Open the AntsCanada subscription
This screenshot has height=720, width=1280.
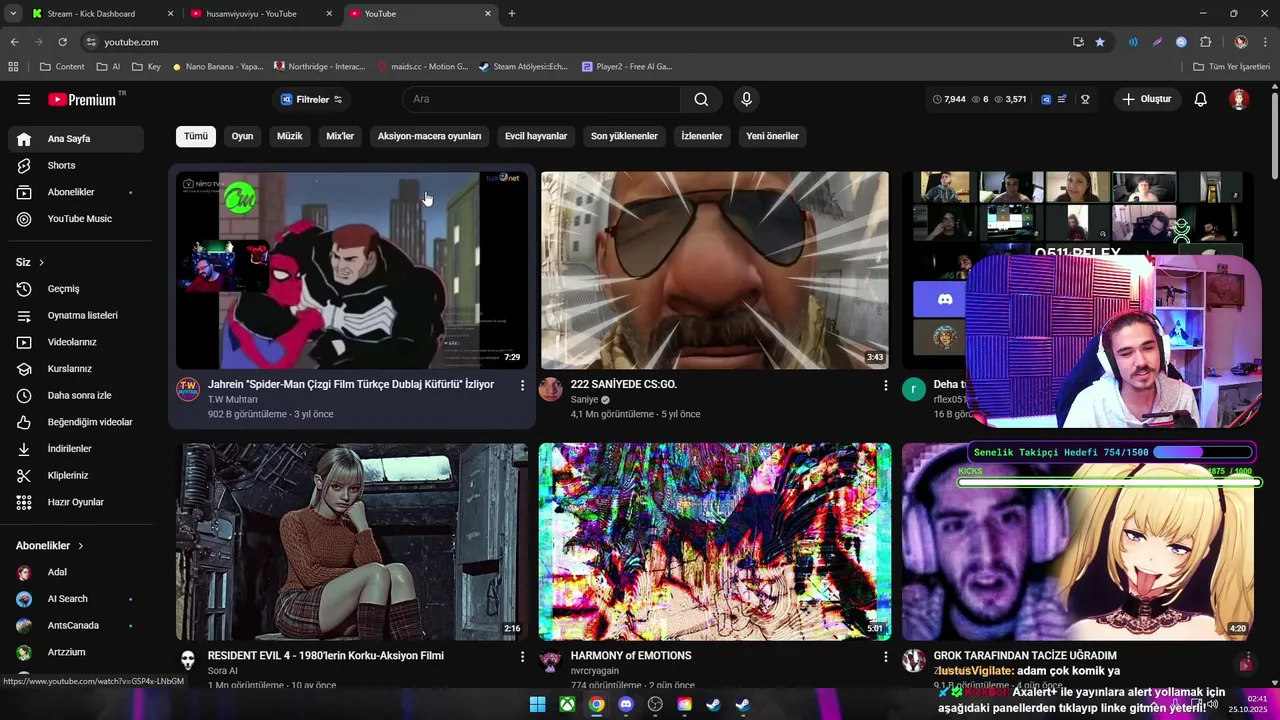click(x=76, y=626)
